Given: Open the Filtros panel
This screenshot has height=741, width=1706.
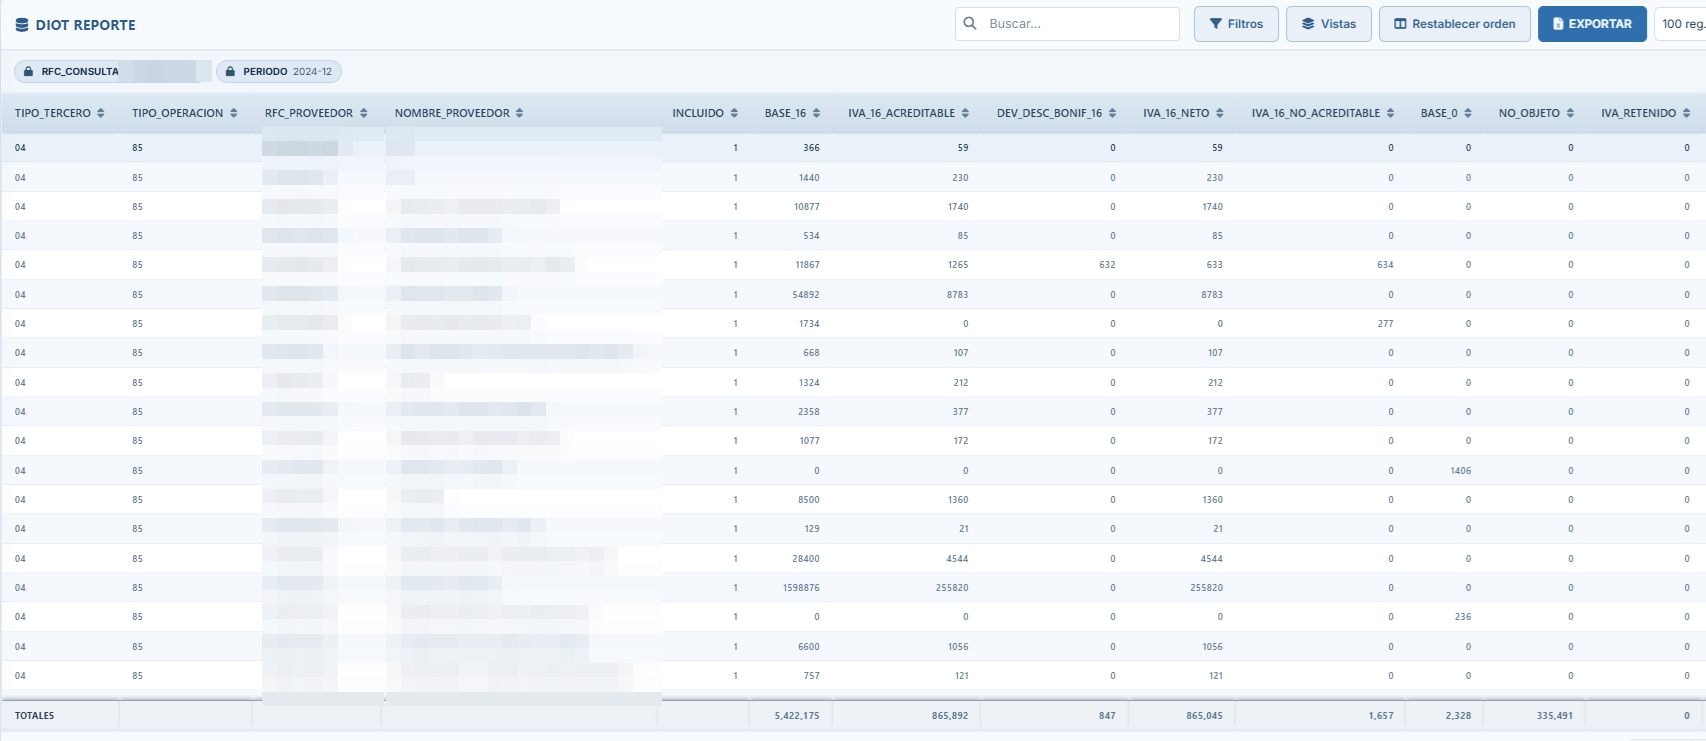Looking at the screenshot, I should click(x=1236, y=24).
